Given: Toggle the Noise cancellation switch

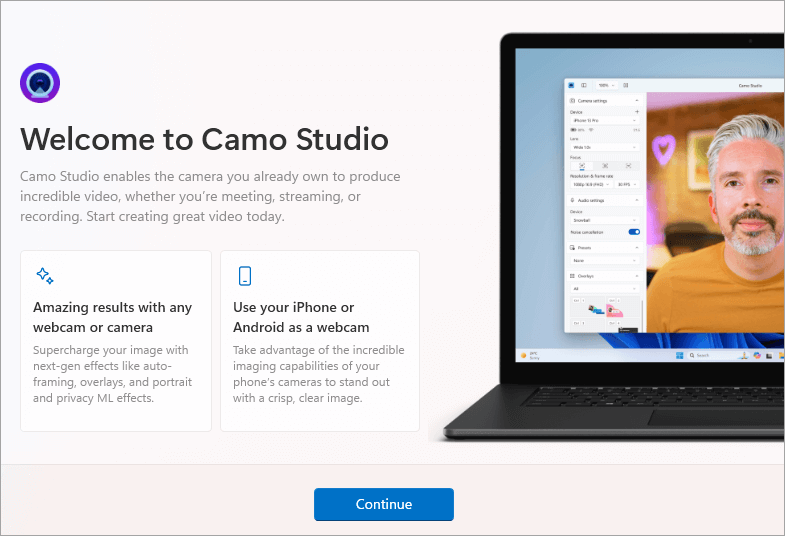Looking at the screenshot, I should 634,232.
